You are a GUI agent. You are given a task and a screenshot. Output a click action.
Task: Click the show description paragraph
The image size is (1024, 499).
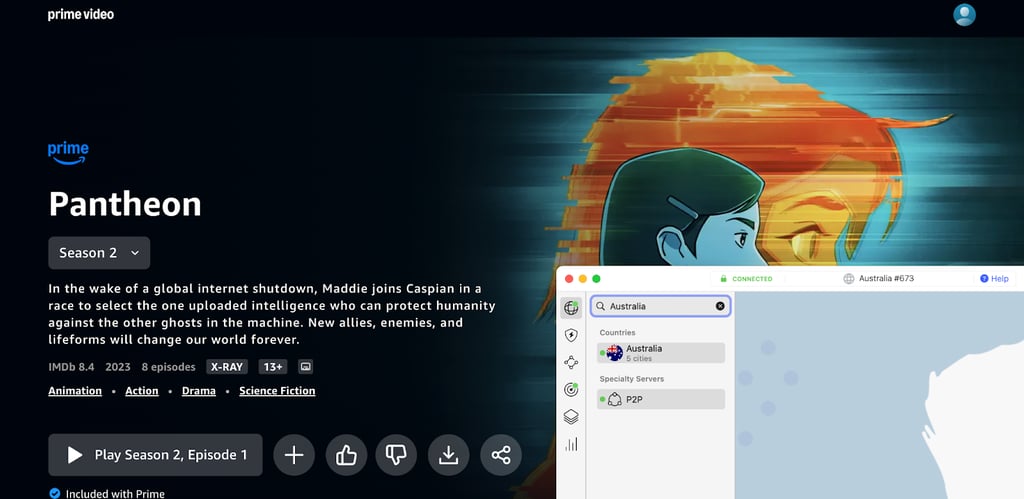pyautogui.click(x=272, y=314)
